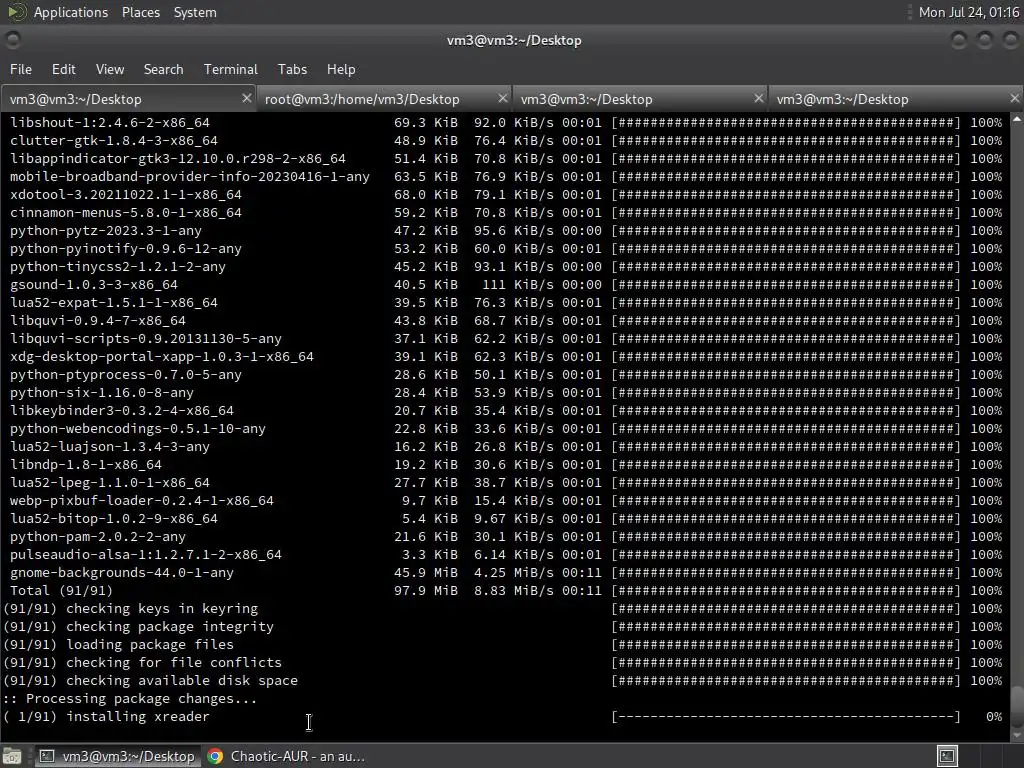Click 'checking package integrity' text
1024x768 pixels.
[170, 626]
